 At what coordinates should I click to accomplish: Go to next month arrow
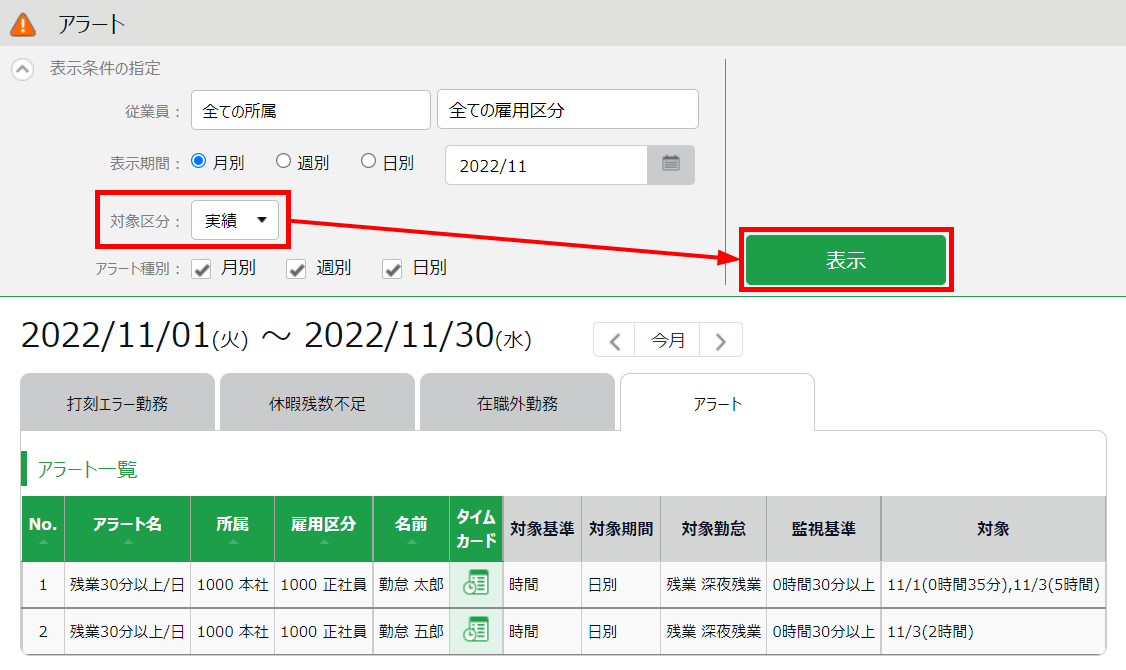point(720,341)
